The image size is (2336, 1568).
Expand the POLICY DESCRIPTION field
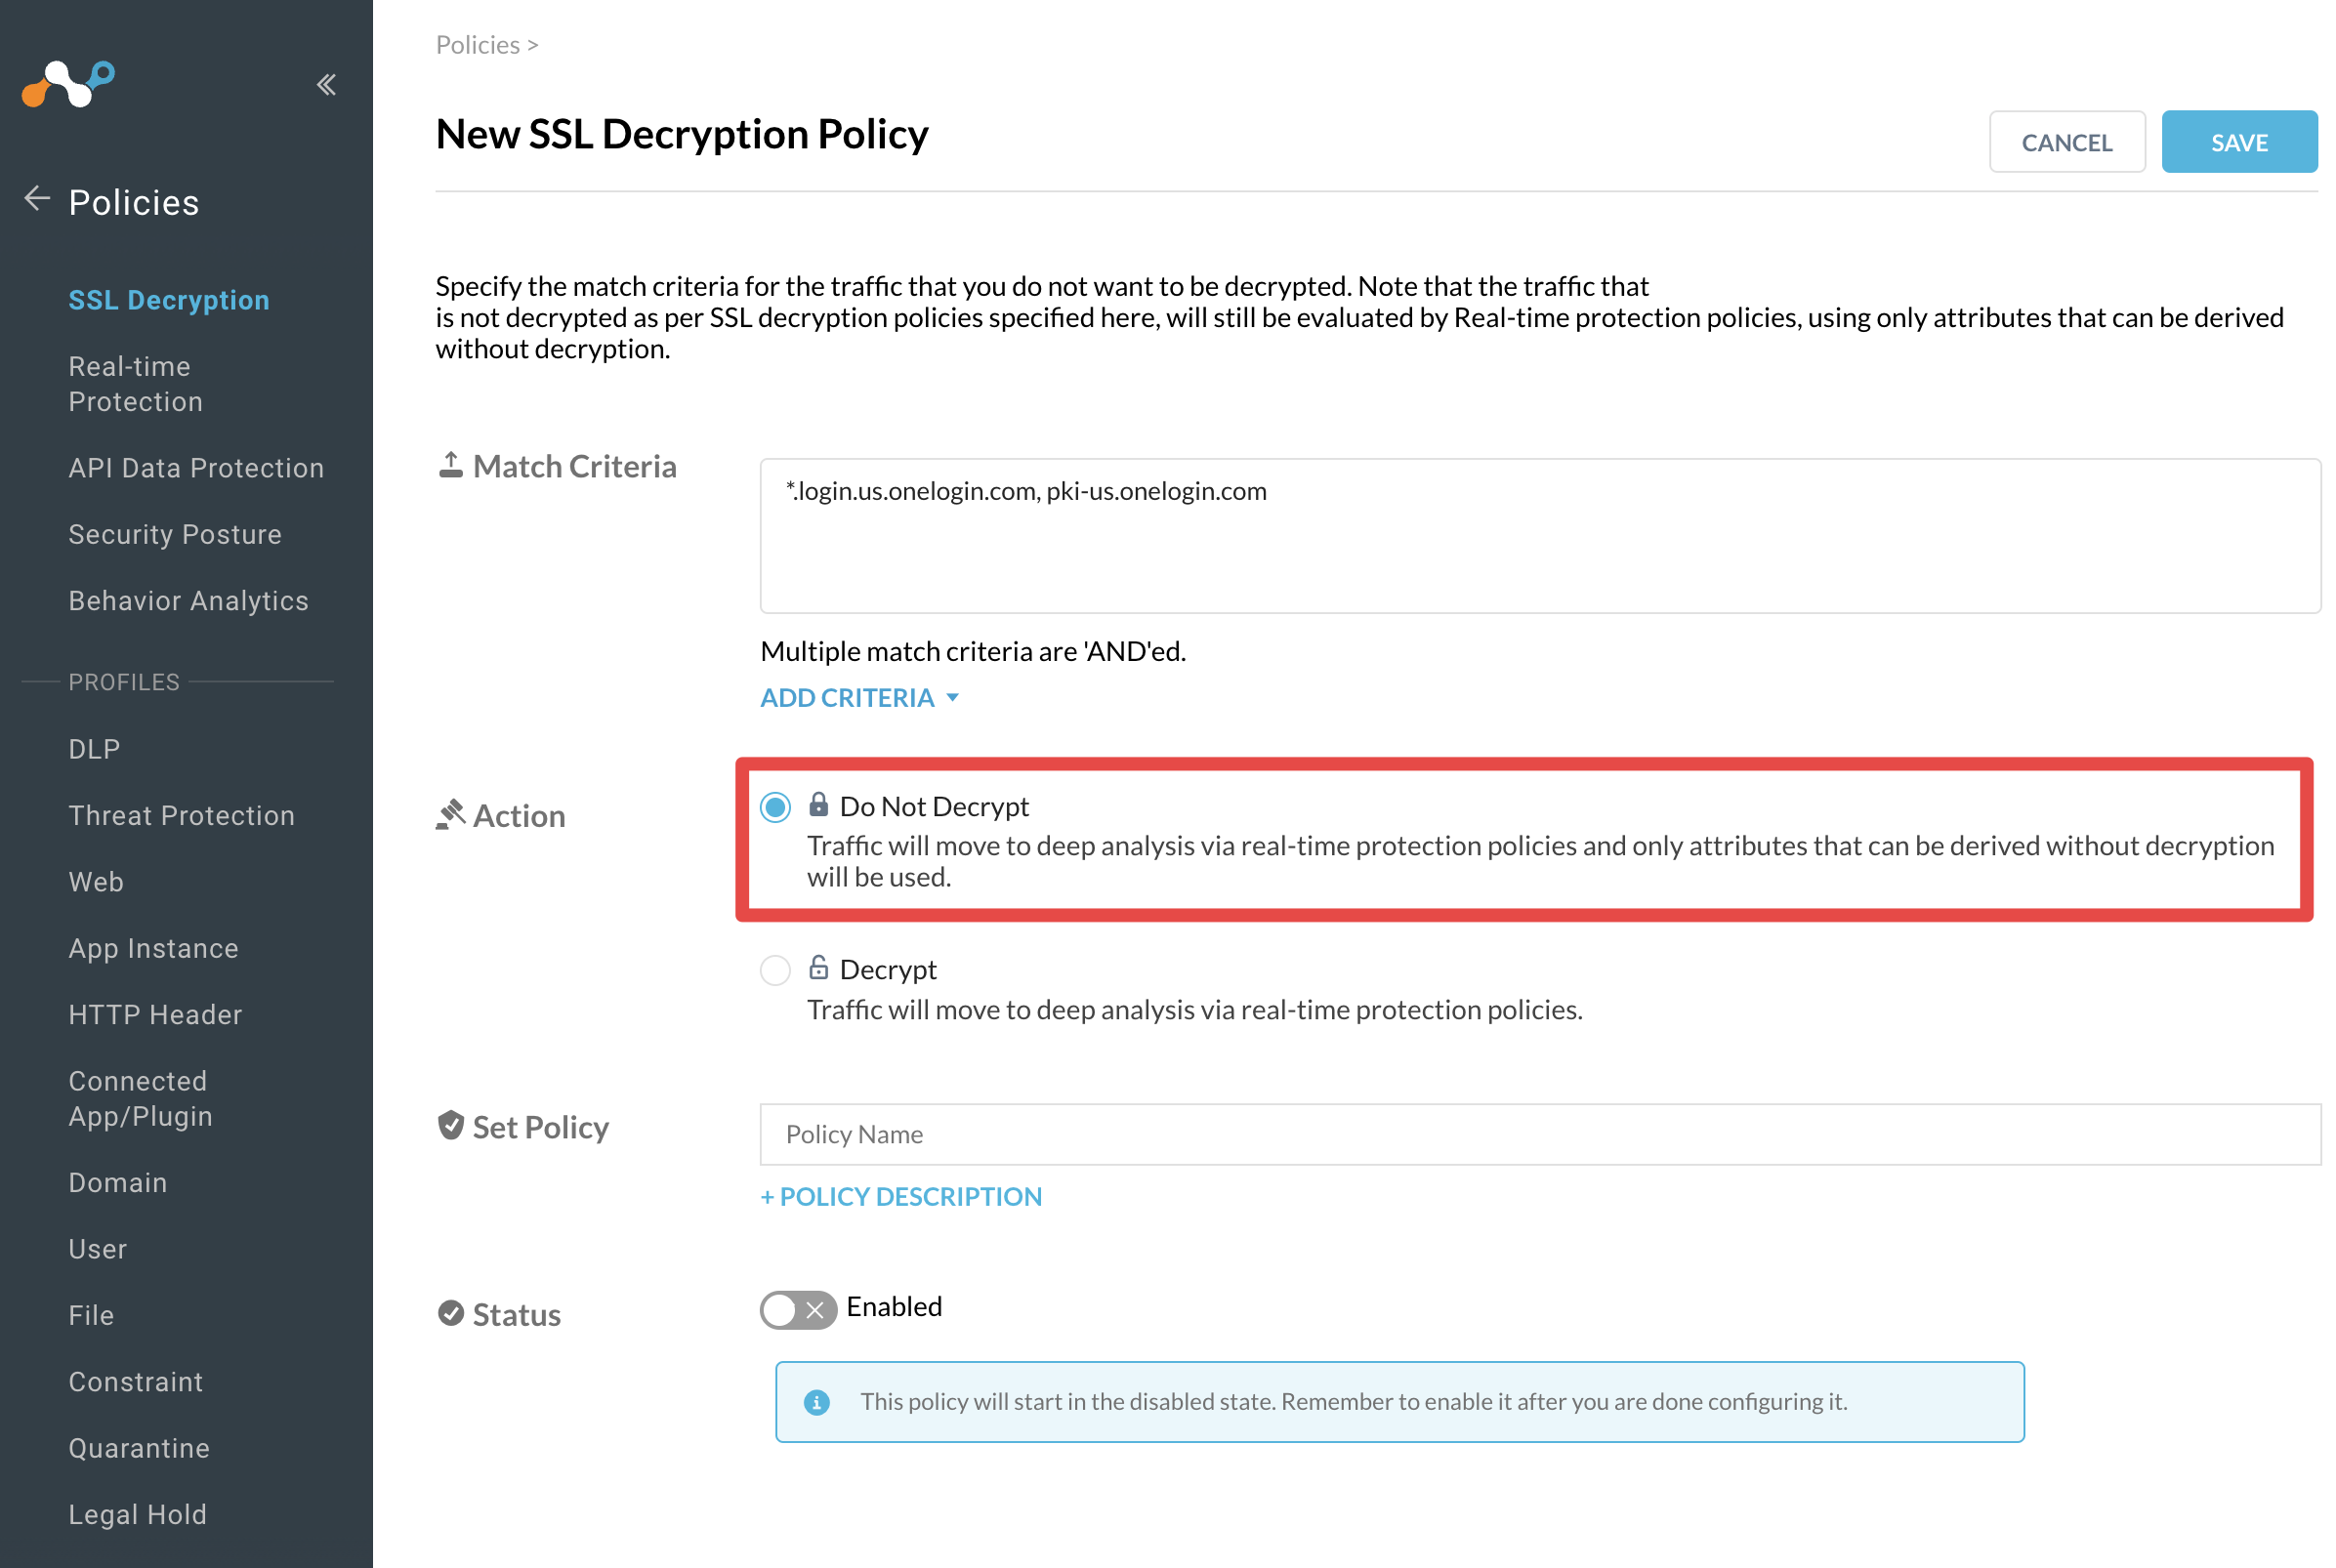pos(901,1197)
